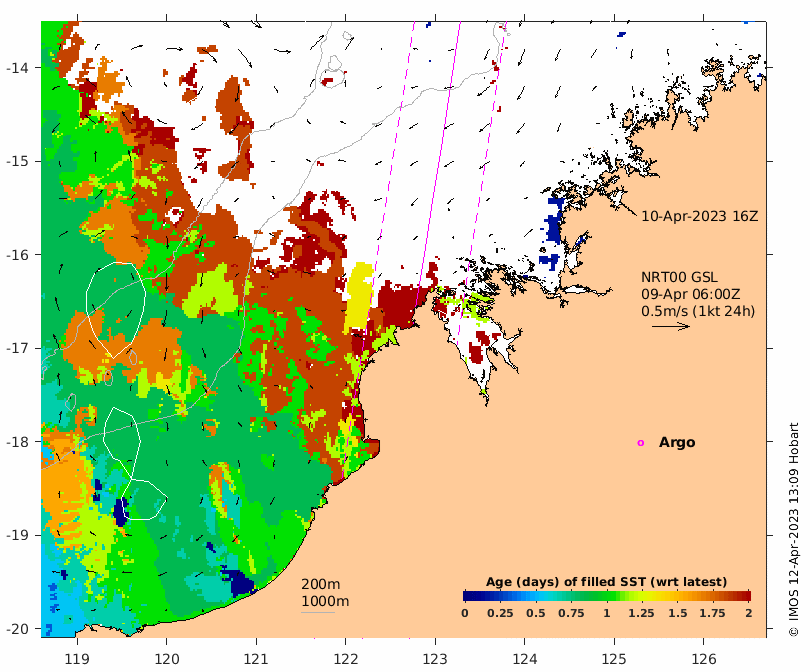The image size is (810, 672).
Task: Click the '200m' depth contour label
Action: 320,584
